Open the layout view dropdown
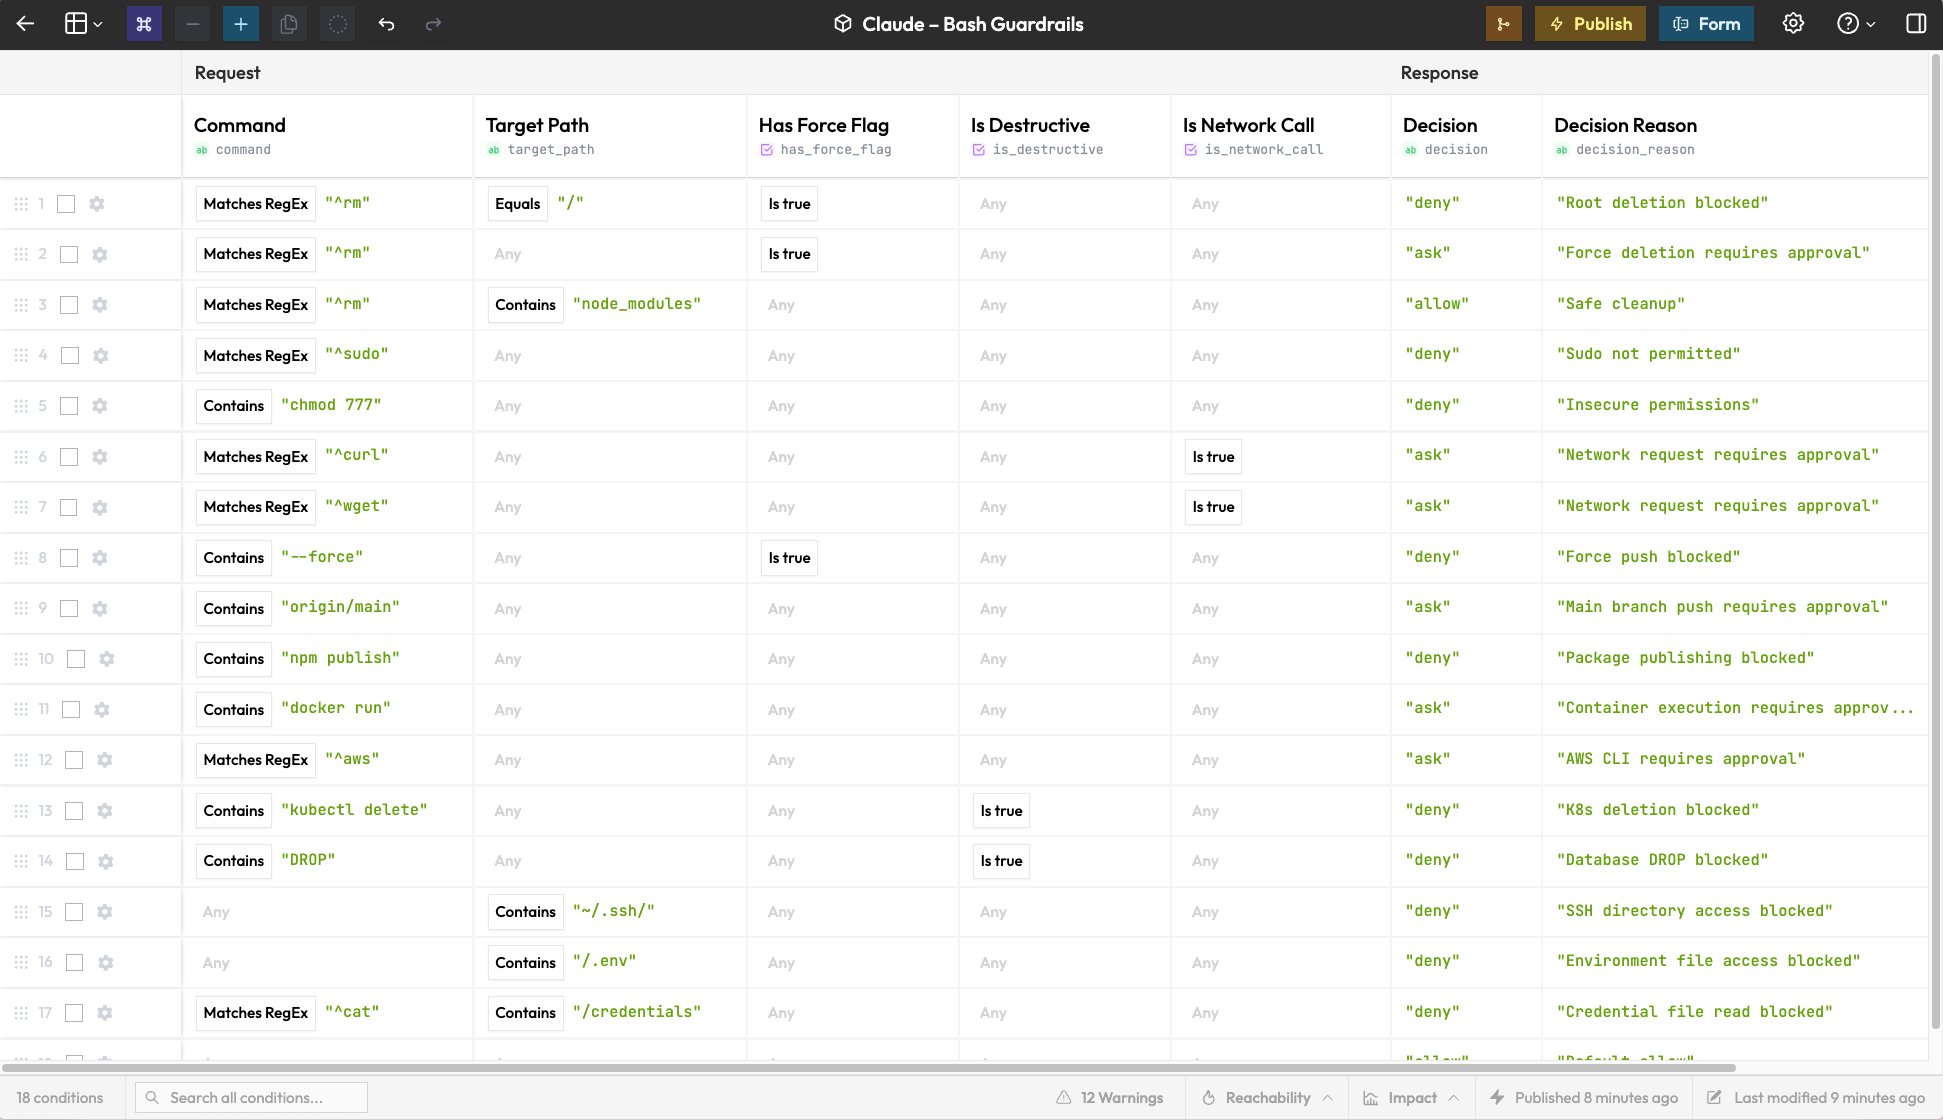1943x1120 pixels. coord(78,23)
